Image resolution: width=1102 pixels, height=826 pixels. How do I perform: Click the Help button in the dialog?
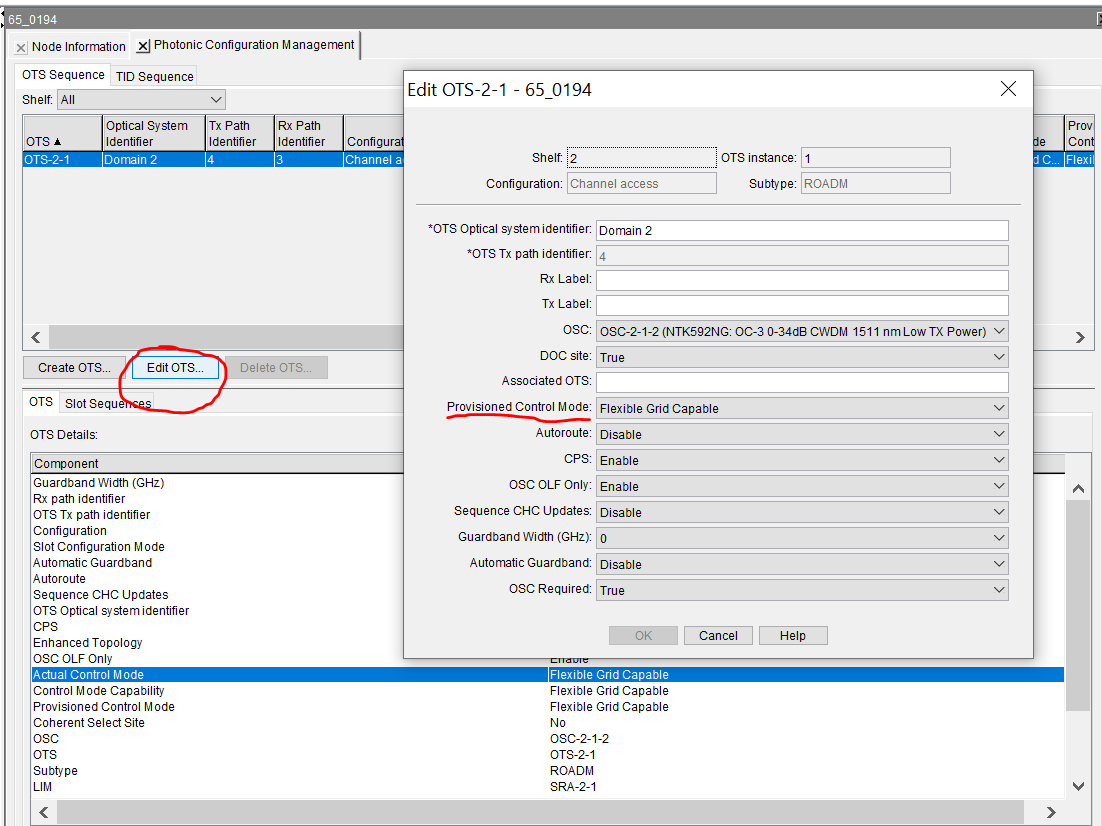pyautogui.click(x=793, y=635)
